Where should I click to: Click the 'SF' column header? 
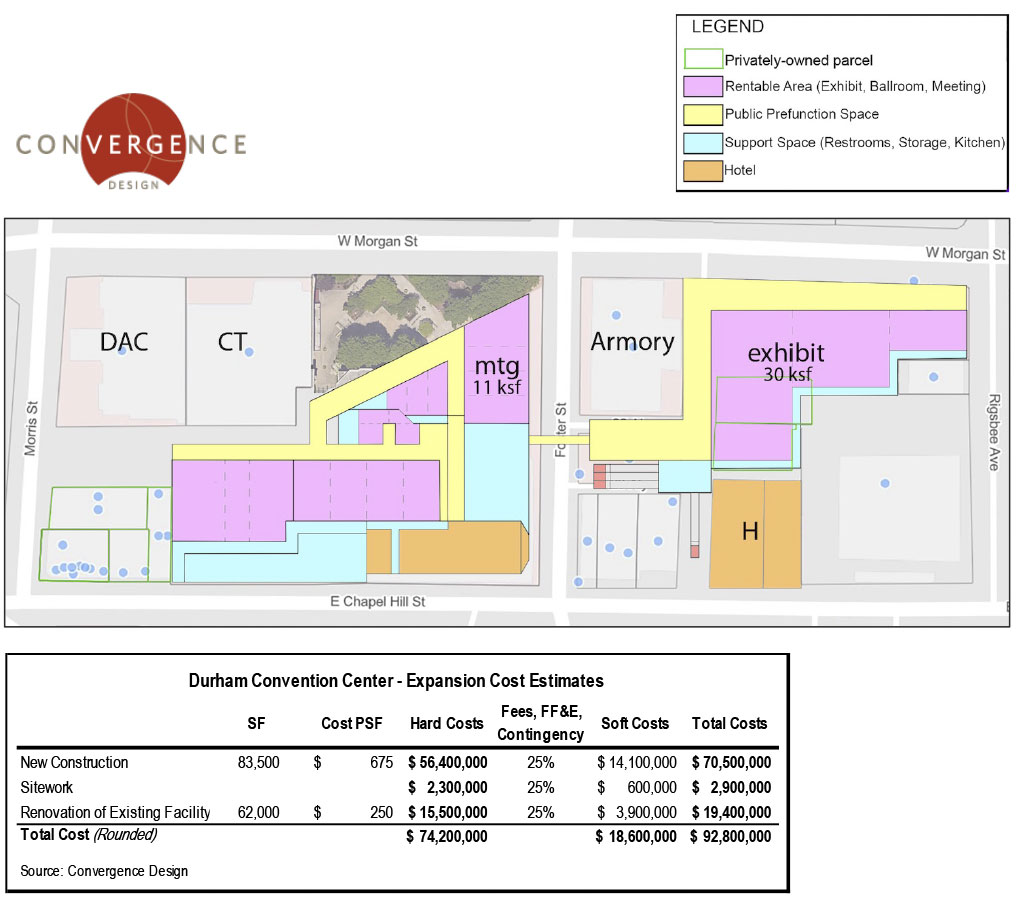tap(256, 724)
